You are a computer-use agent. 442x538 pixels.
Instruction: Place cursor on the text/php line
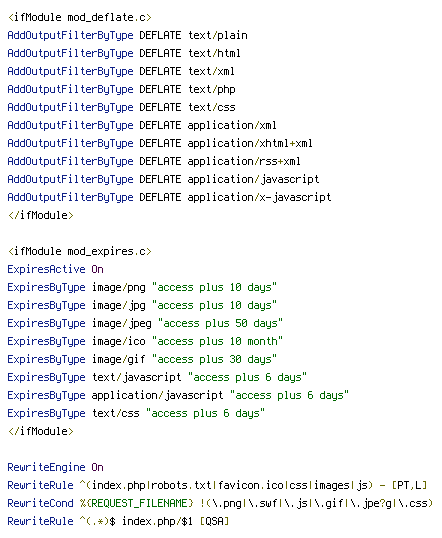coord(121,89)
